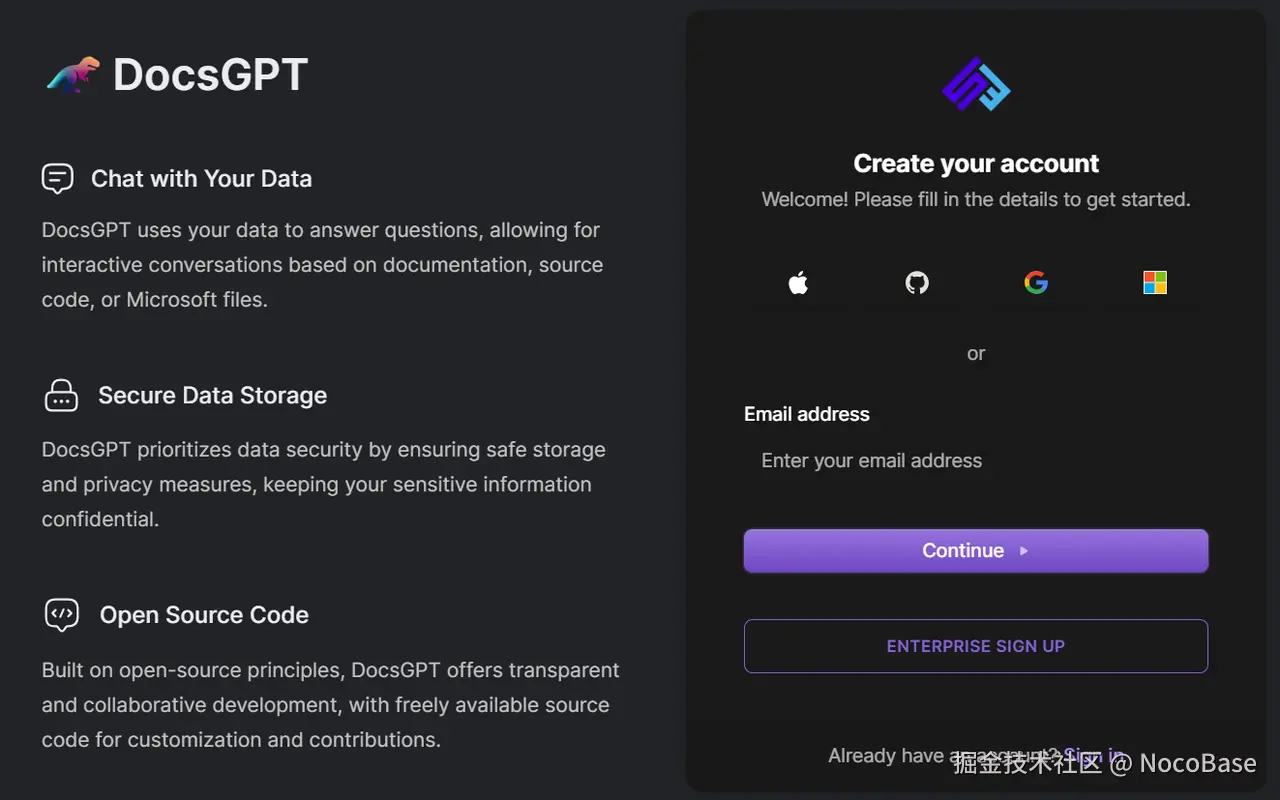Click the Secure Data Storage heading
The height and width of the screenshot is (800, 1280).
point(212,395)
